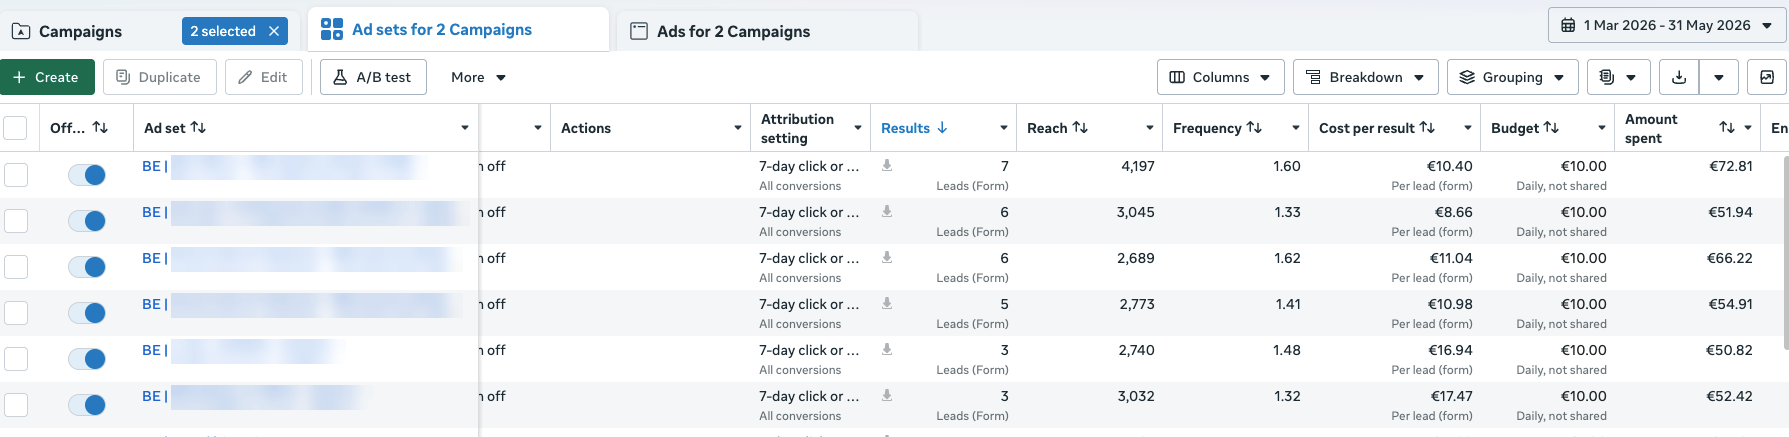Toggle off the ad set with €8.66 cost
Viewport: 1789px width, 437px height.
[87, 221]
